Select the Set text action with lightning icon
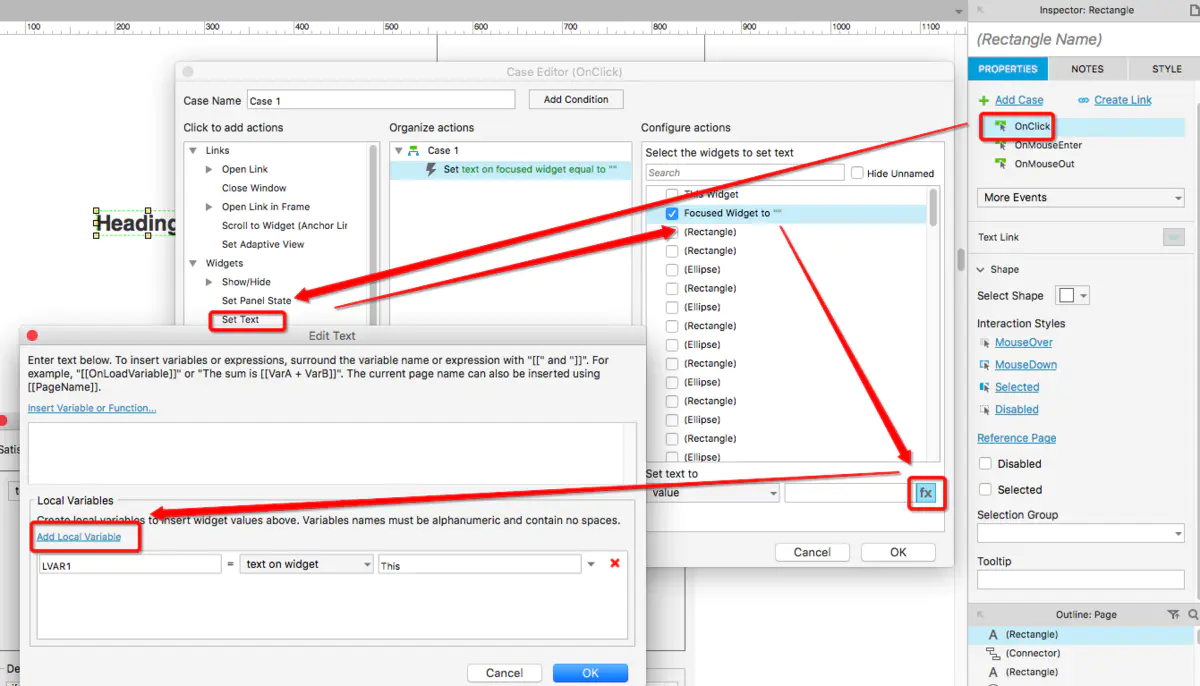Image resolution: width=1200 pixels, height=686 pixels. [x=511, y=170]
